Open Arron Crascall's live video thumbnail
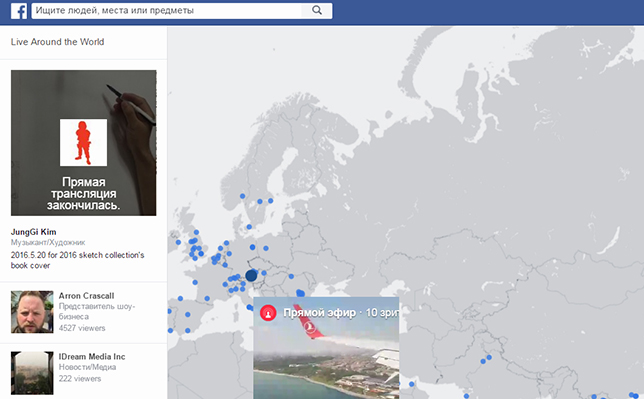The width and height of the screenshot is (644, 399). tap(32, 312)
